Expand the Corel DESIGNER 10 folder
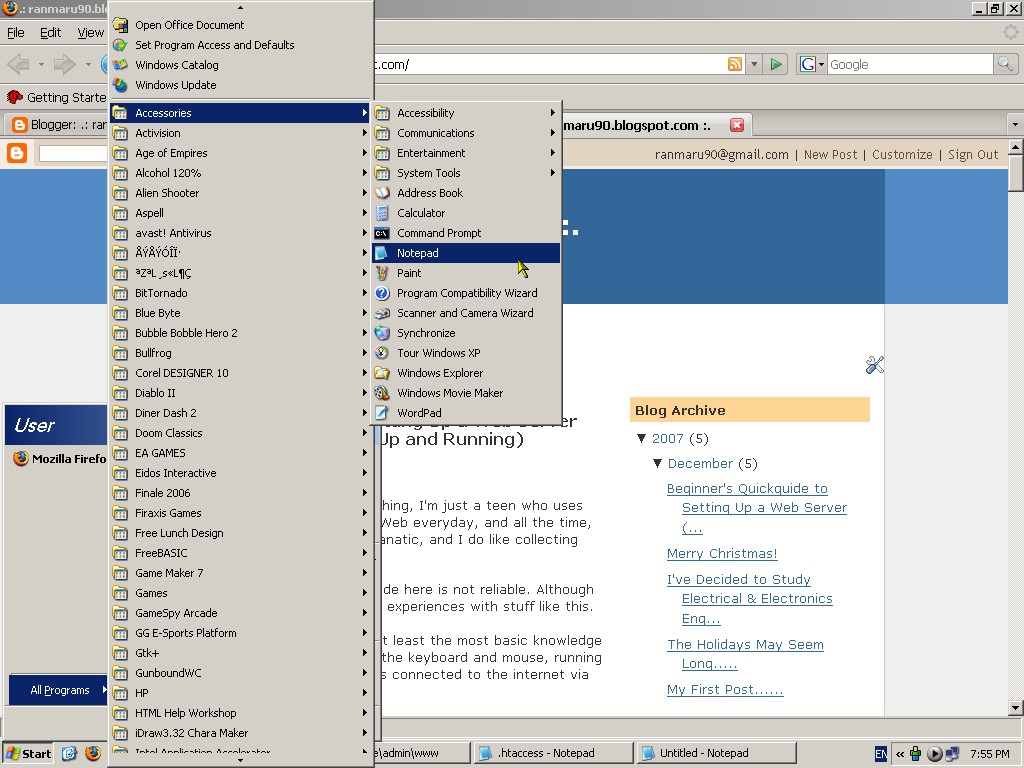The height and width of the screenshot is (768, 1024). click(240, 373)
